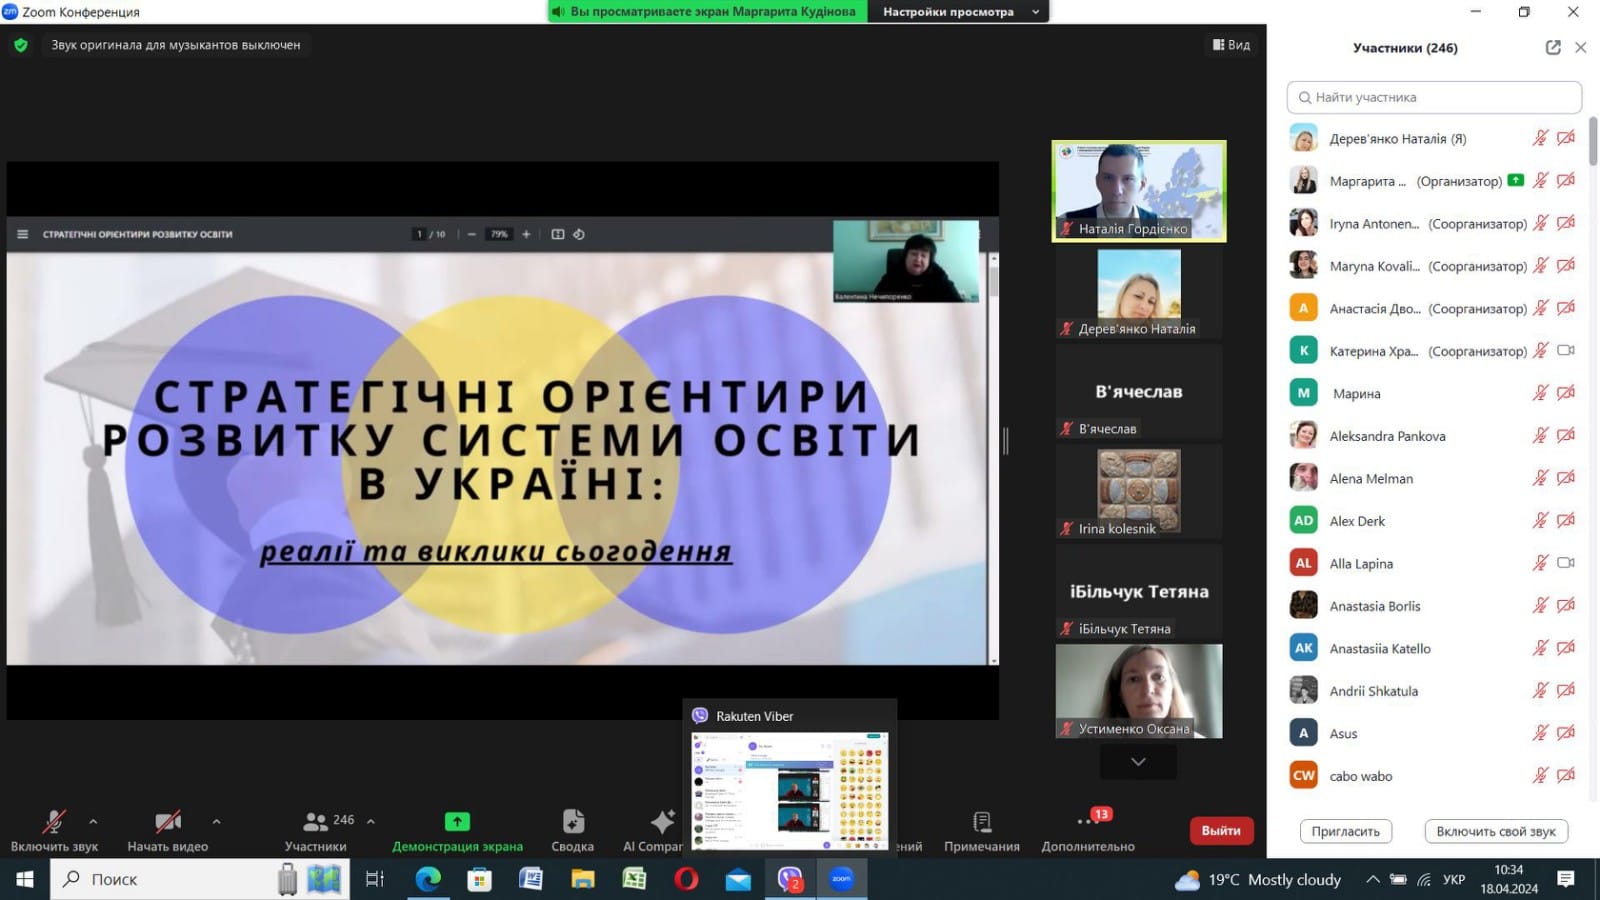Open the Сводка summary icon
The width and height of the screenshot is (1600, 900).
pos(572,831)
